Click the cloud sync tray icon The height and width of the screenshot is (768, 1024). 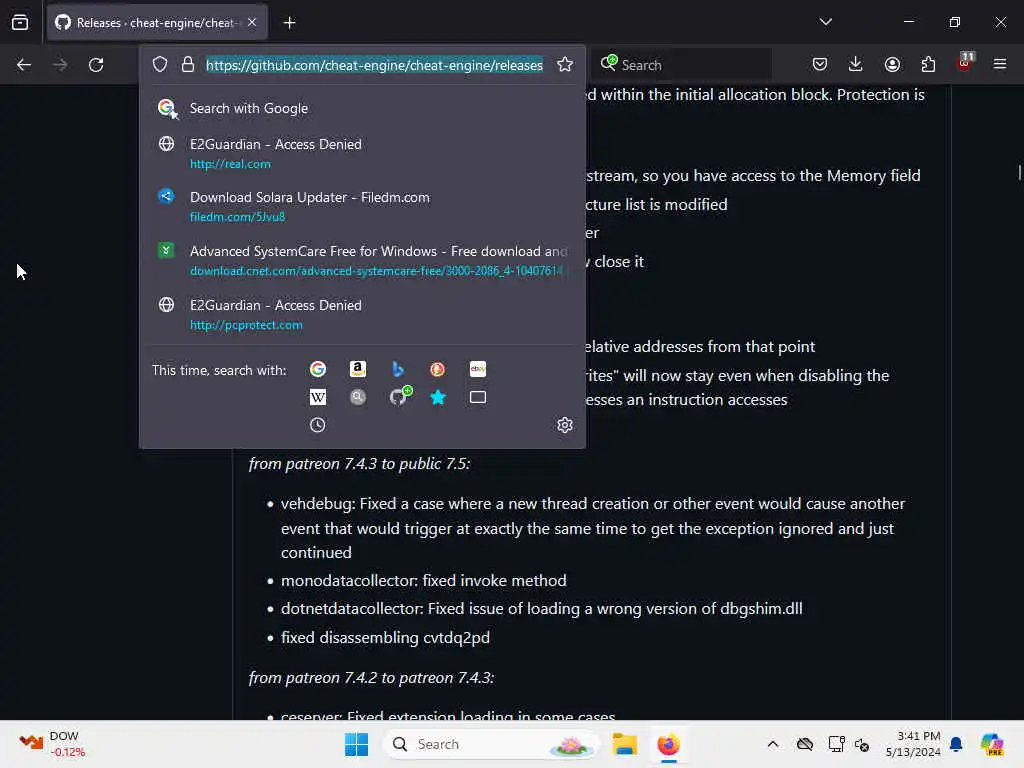click(x=805, y=744)
